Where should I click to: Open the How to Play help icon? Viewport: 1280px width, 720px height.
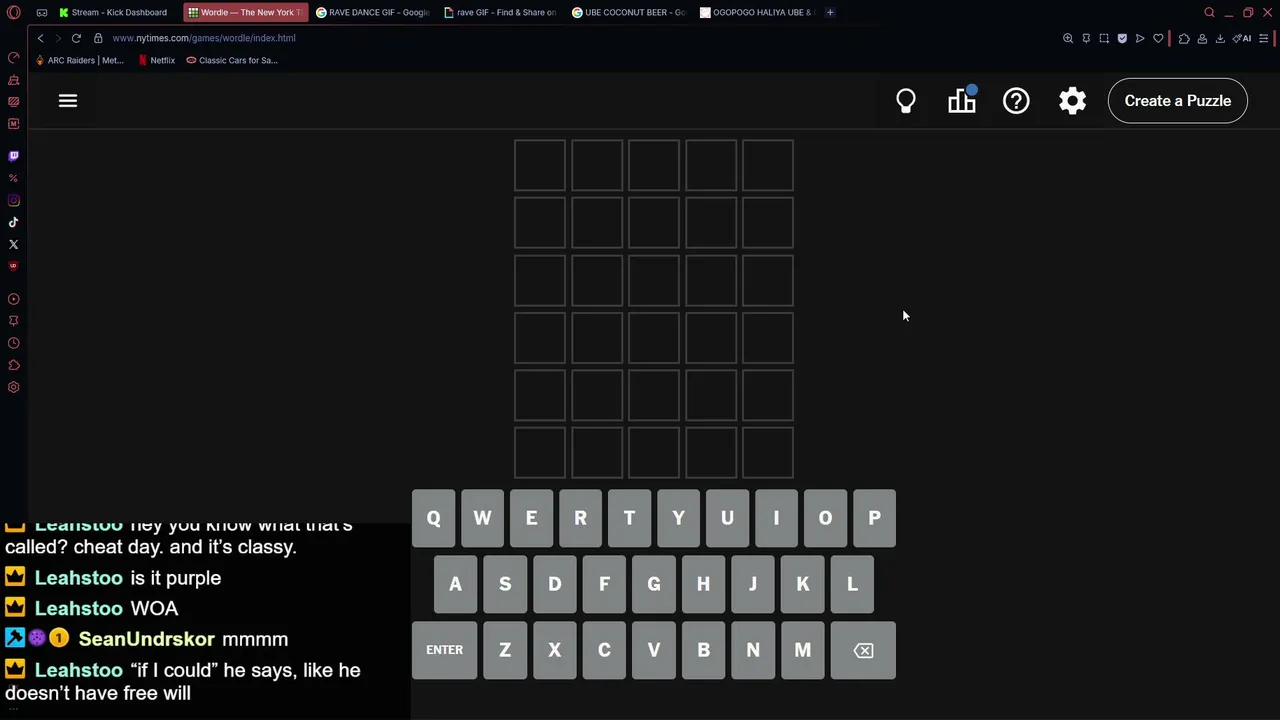click(1016, 101)
